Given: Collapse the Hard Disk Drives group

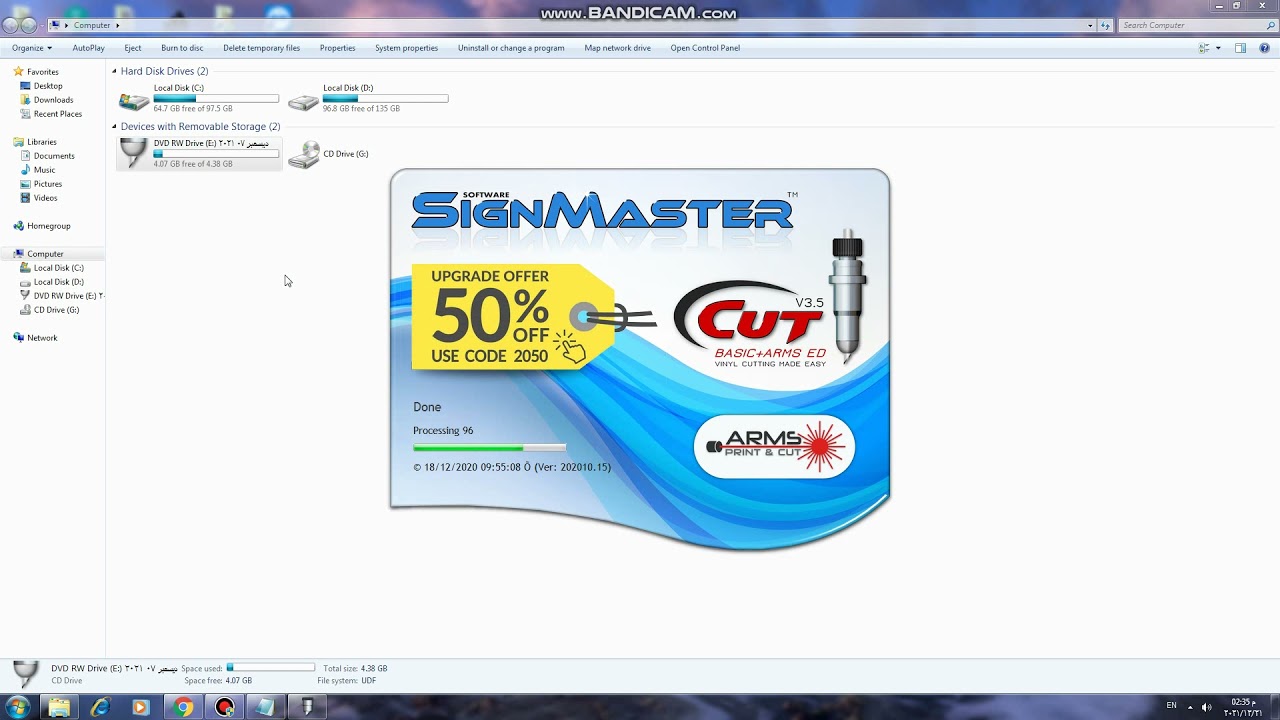Looking at the screenshot, I should pyautogui.click(x=114, y=71).
